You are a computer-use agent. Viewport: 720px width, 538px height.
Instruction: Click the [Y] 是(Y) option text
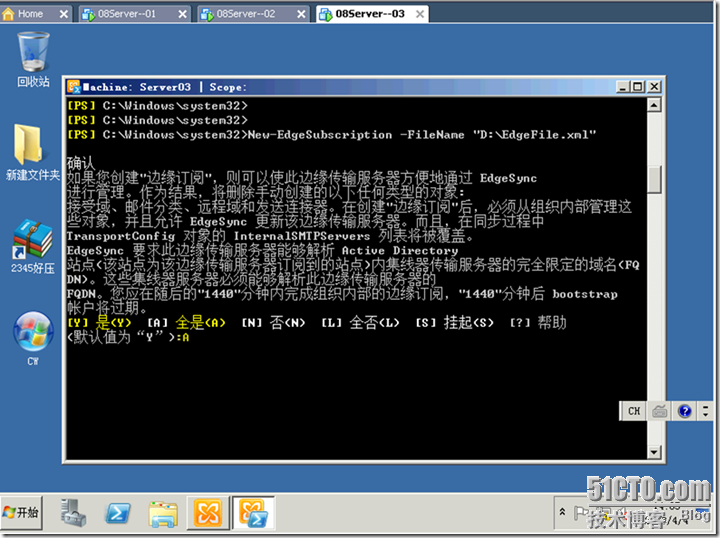[99, 323]
